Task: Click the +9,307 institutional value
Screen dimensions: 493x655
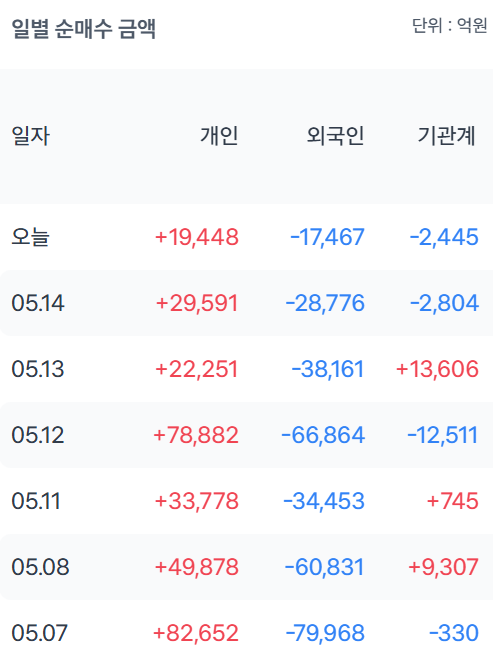Action: 443,567
